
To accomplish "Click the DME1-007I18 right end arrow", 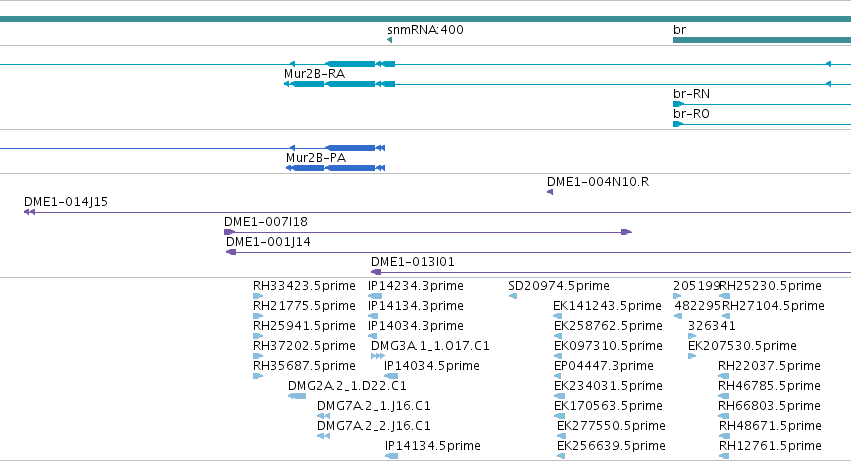I will pyautogui.click(x=626, y=232).
